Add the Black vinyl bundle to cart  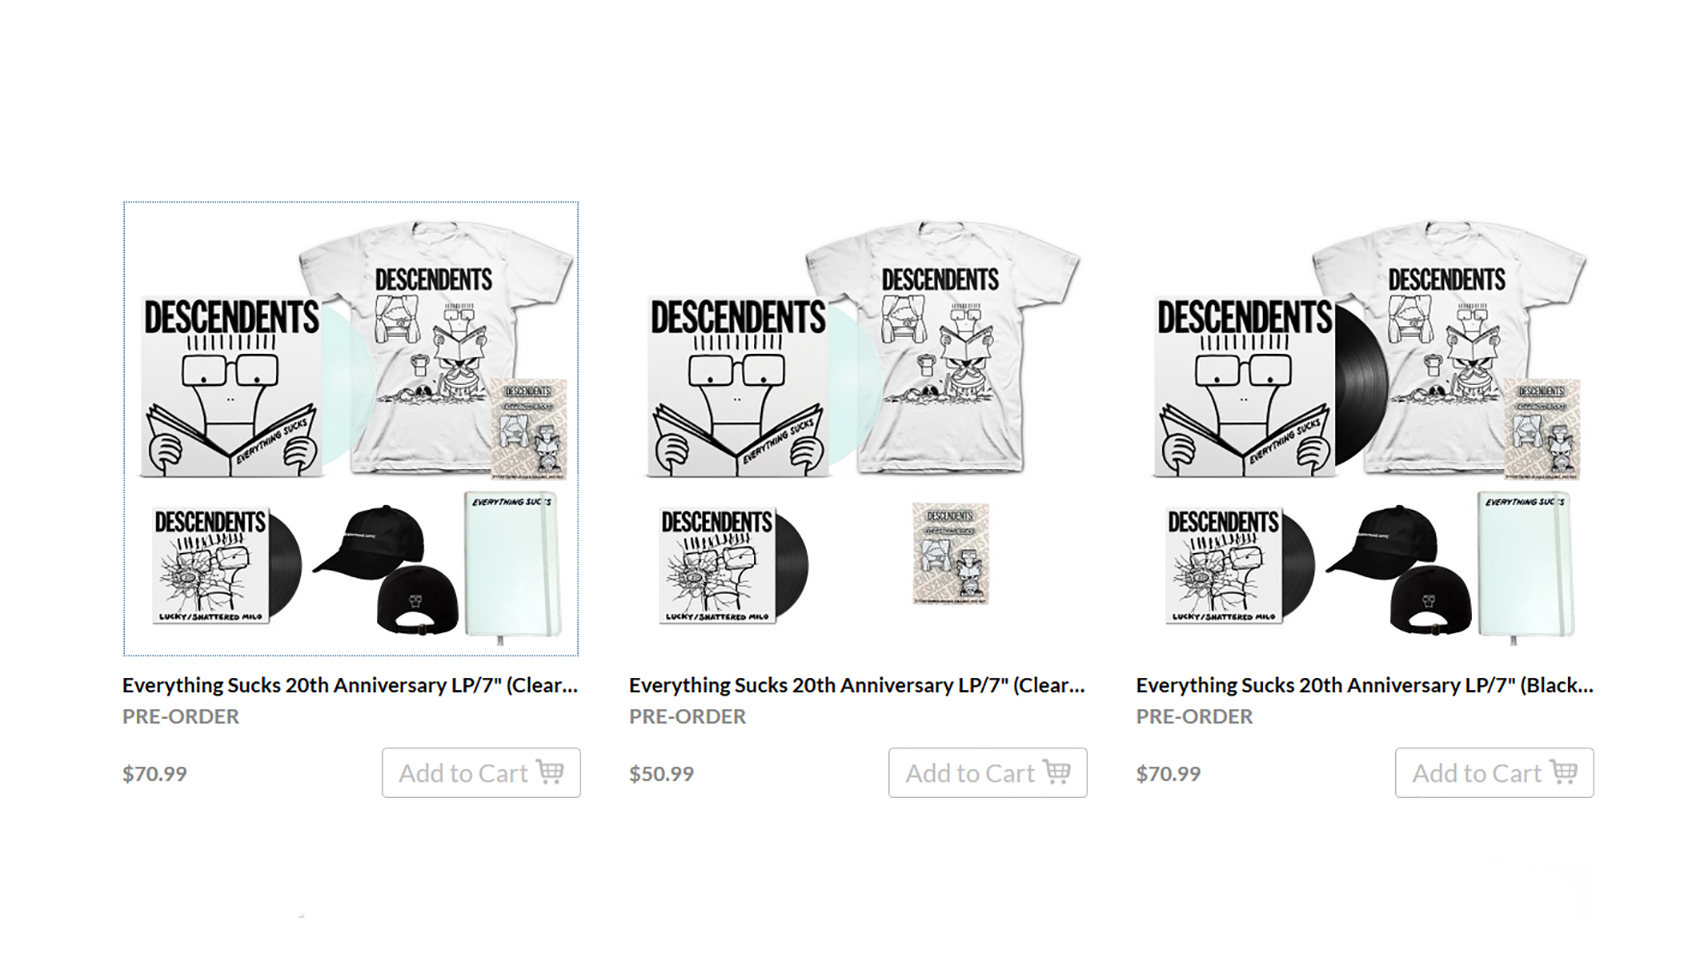coord(1495,773)
